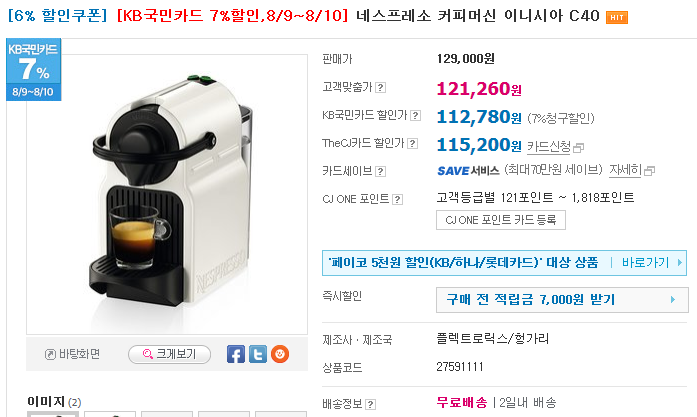The image size is (697, 417).
Task: Open help icon next to 카드세이브
Action: tap(381, 171)
